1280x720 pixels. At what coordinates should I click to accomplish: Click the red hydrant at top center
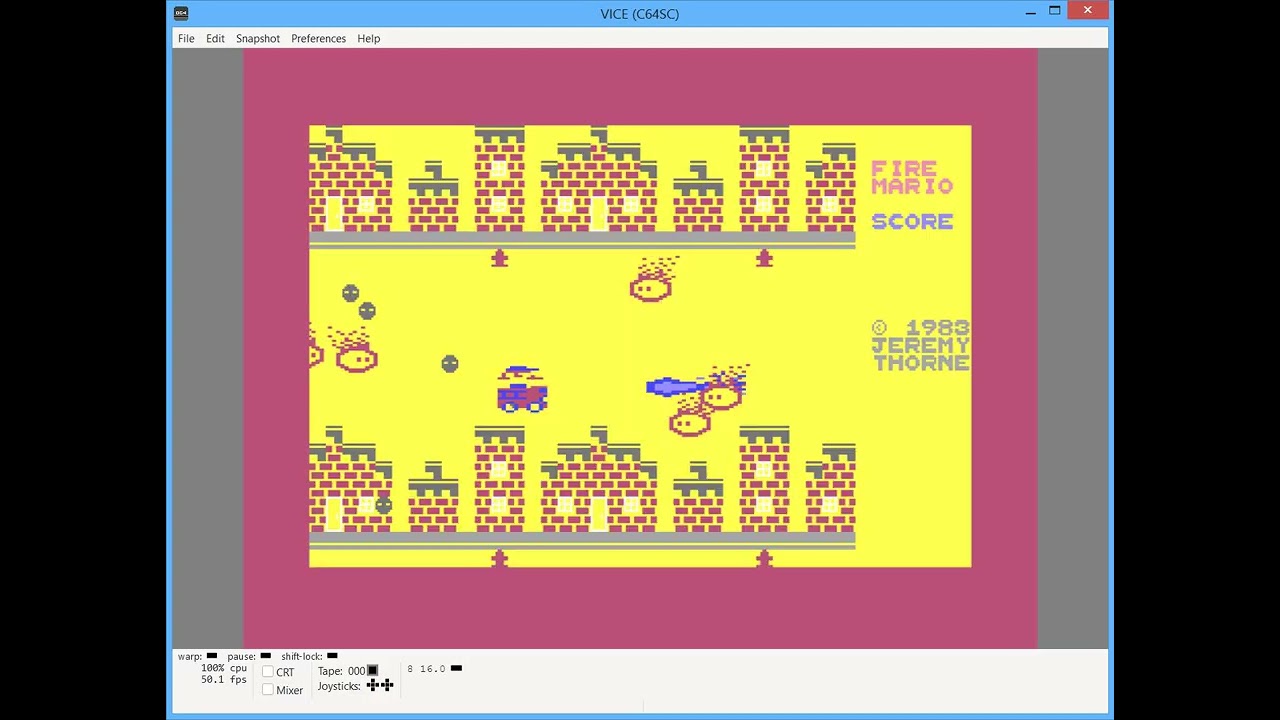click(x=499, y=258)
